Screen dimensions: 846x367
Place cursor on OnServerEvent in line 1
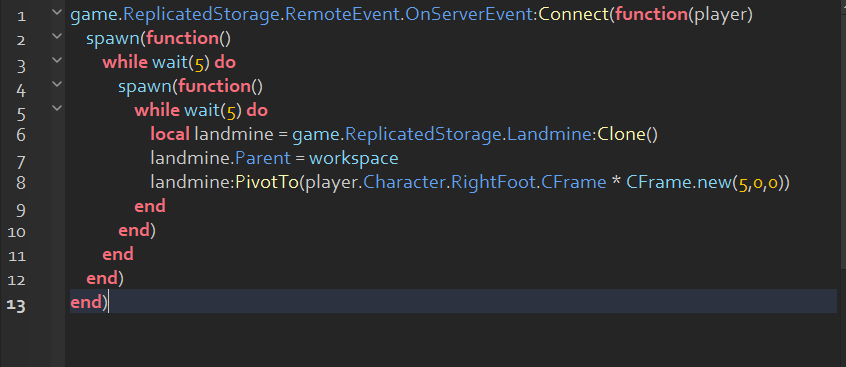(x=469, y=15)
